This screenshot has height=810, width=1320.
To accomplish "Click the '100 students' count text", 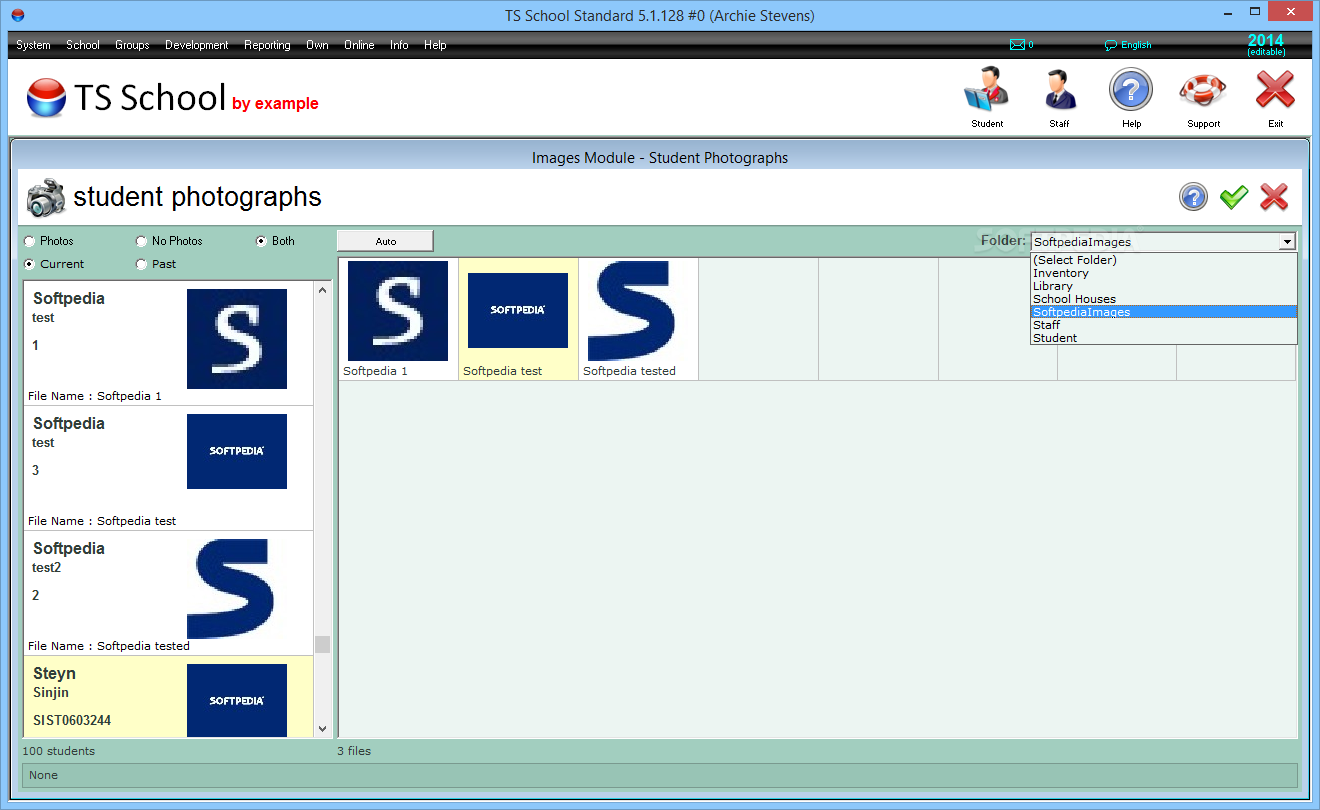I will click(x=59, y=751).
